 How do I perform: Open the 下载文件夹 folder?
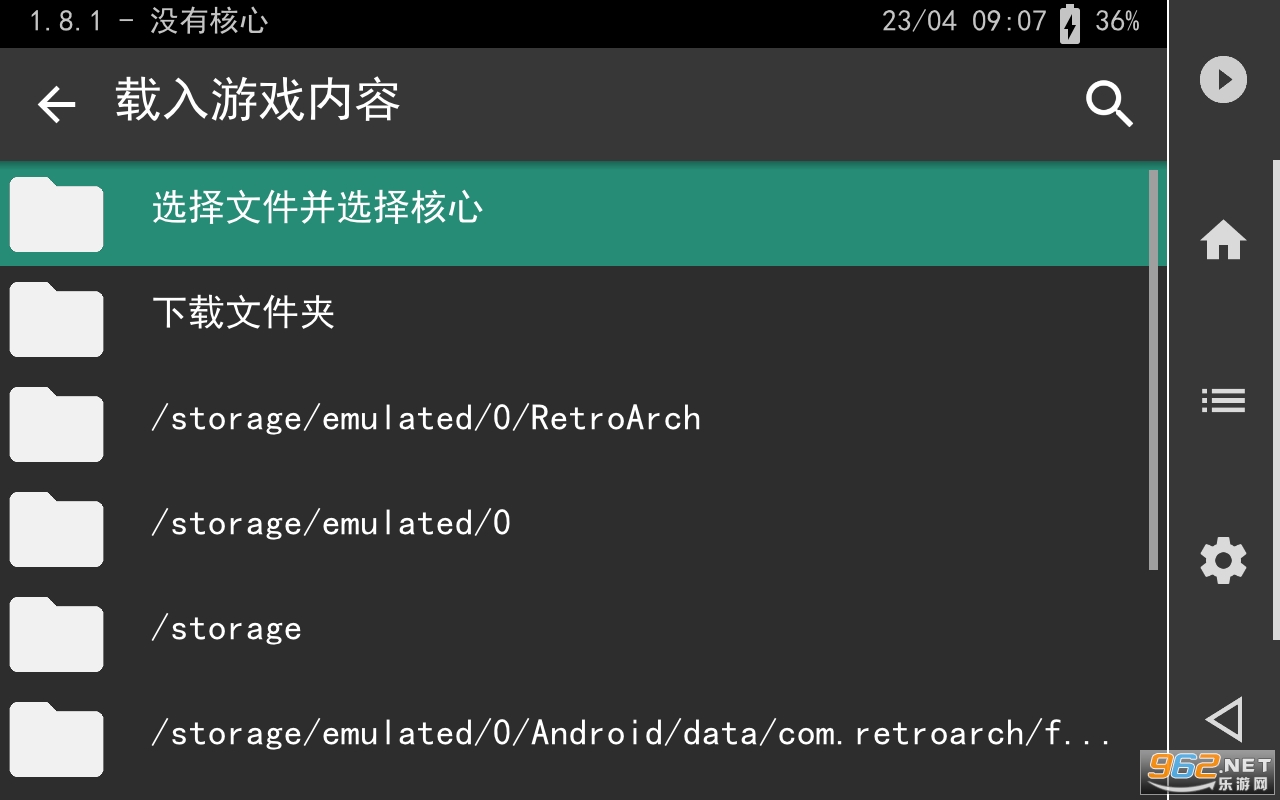point(243,313)
